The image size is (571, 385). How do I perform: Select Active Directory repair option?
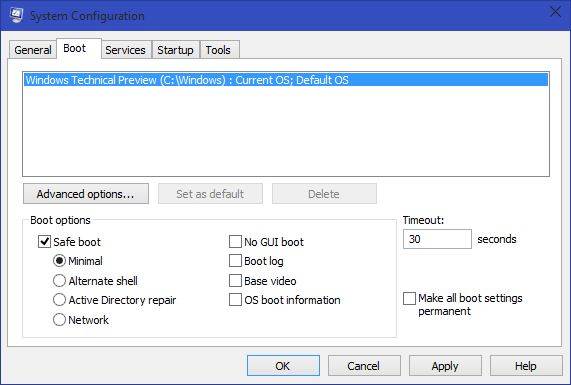[x=59, y=300]
